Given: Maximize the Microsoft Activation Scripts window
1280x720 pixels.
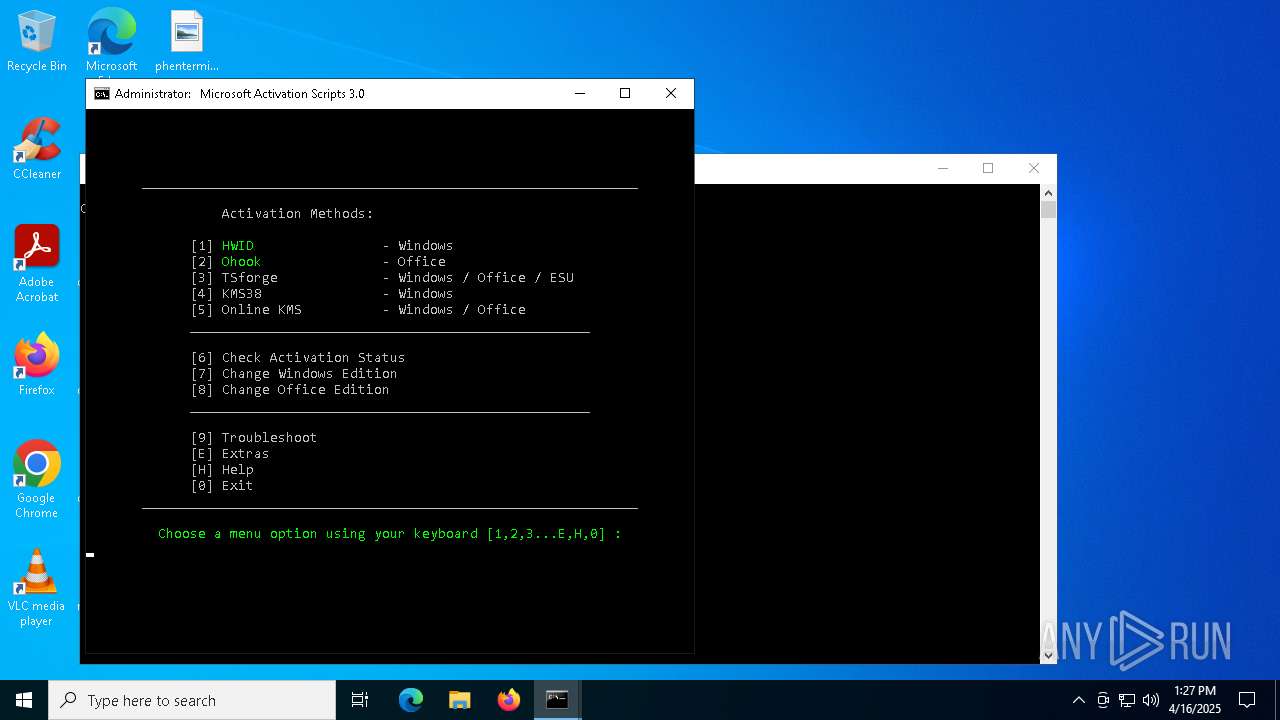Looking at the screenshot, I should (625, 94).
